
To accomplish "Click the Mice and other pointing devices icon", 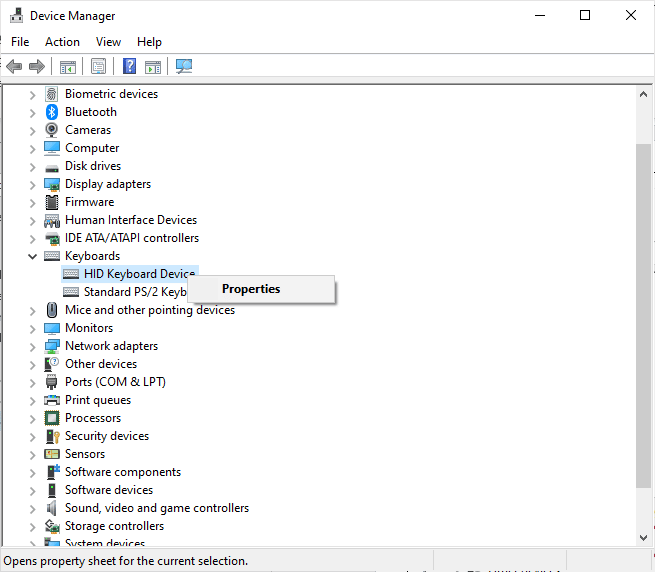I will tap(52, 310).
